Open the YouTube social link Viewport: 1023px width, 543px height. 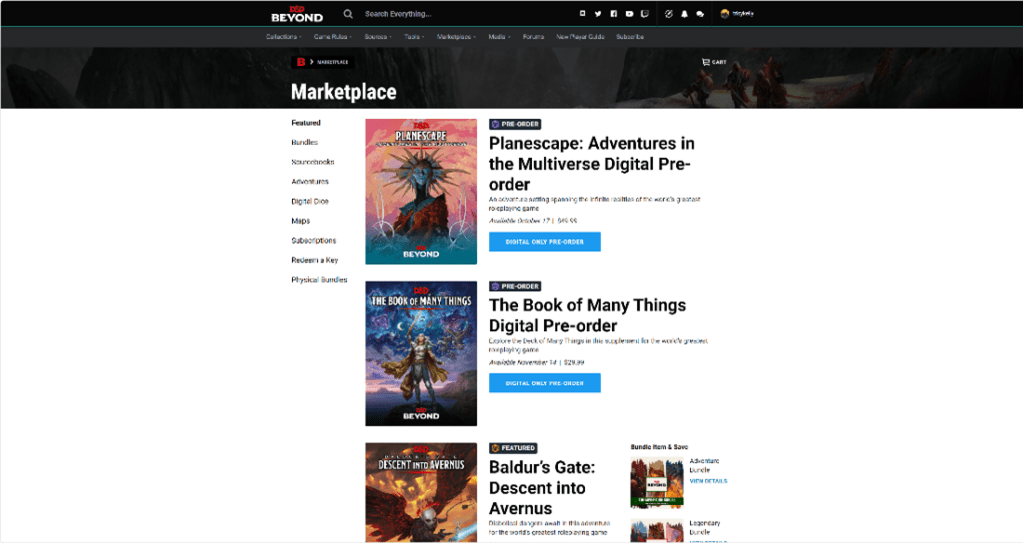point(629,14)
